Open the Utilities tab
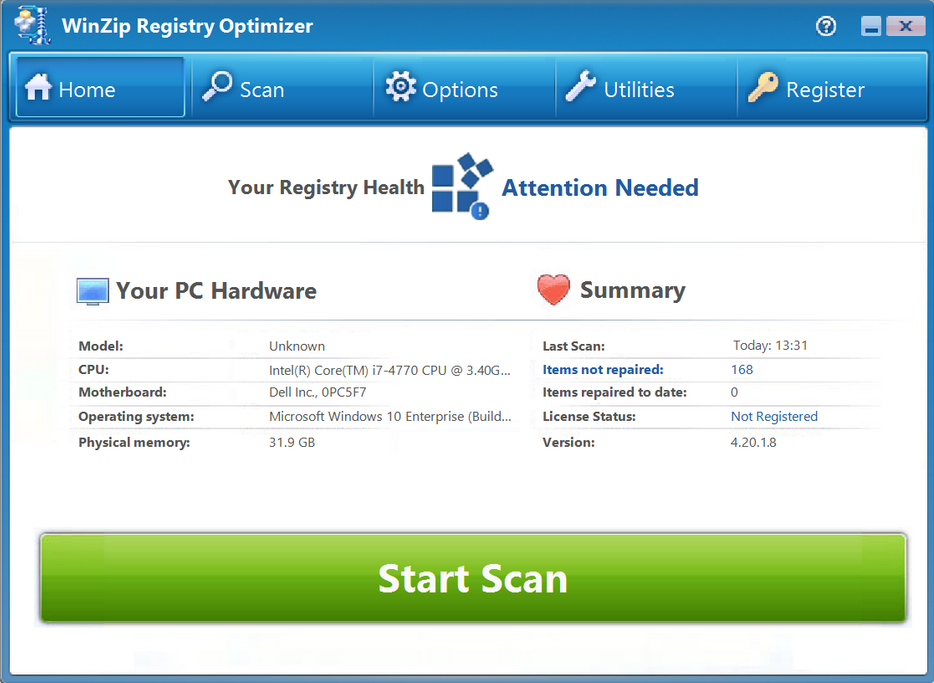The width and height of the screenshot is (934, 683). click(x=646, y=88)
